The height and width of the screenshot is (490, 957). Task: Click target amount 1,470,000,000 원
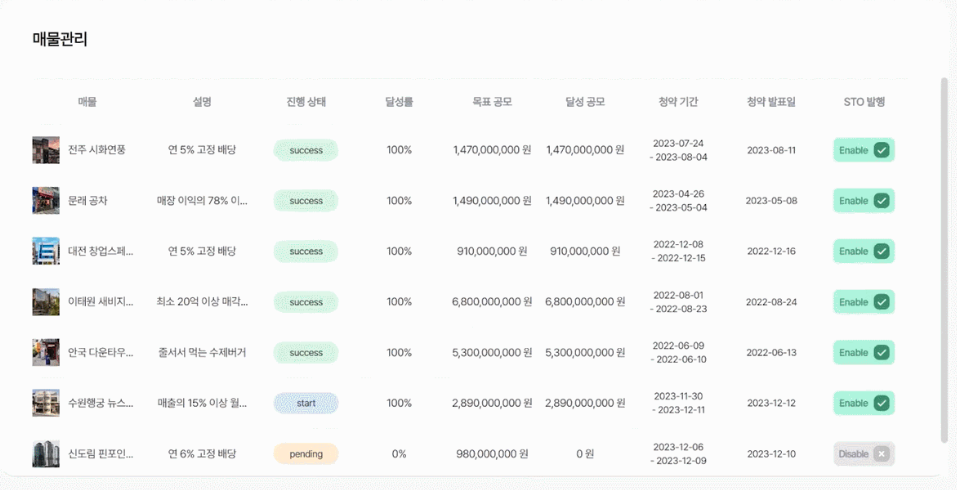(x=492, y=150)
